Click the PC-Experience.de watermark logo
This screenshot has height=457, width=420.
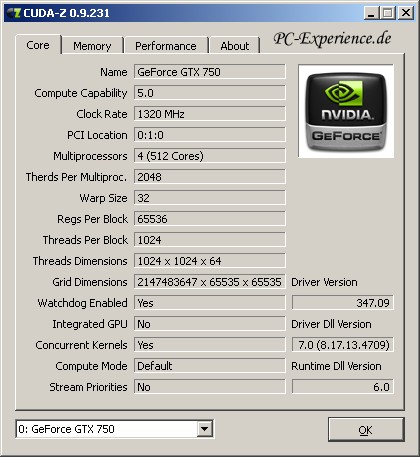[333, 39]
